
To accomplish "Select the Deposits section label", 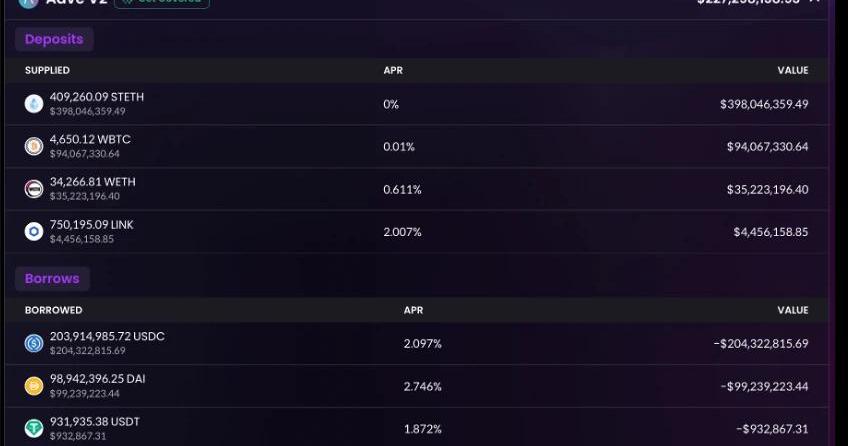I will (54, 39).
